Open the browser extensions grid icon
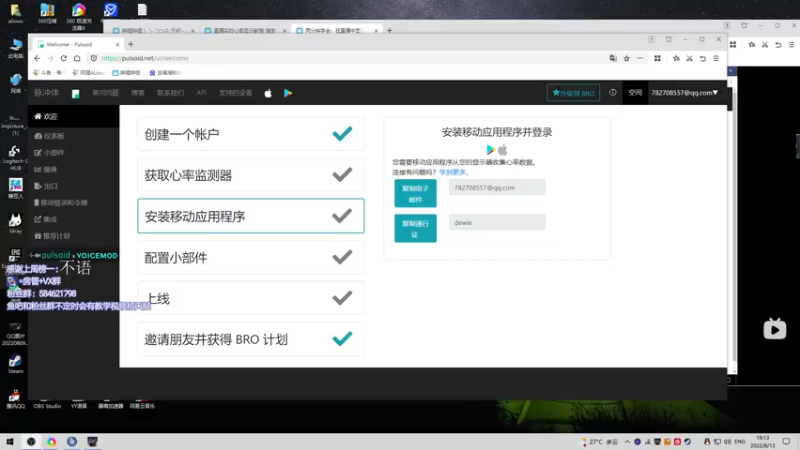This screenshot has width=800, height=450. pos(657,58)
